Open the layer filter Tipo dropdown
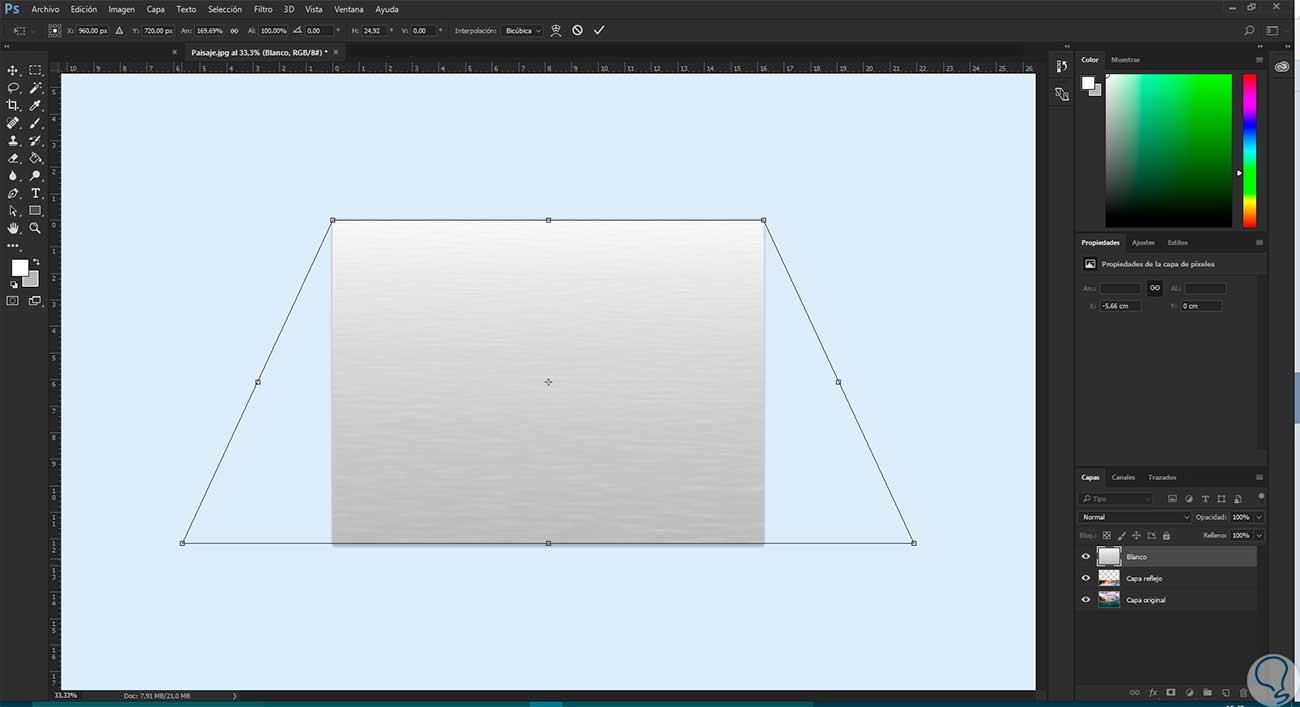The height and width of the screenshot is (707, 1300). [x=1116, y=498]
